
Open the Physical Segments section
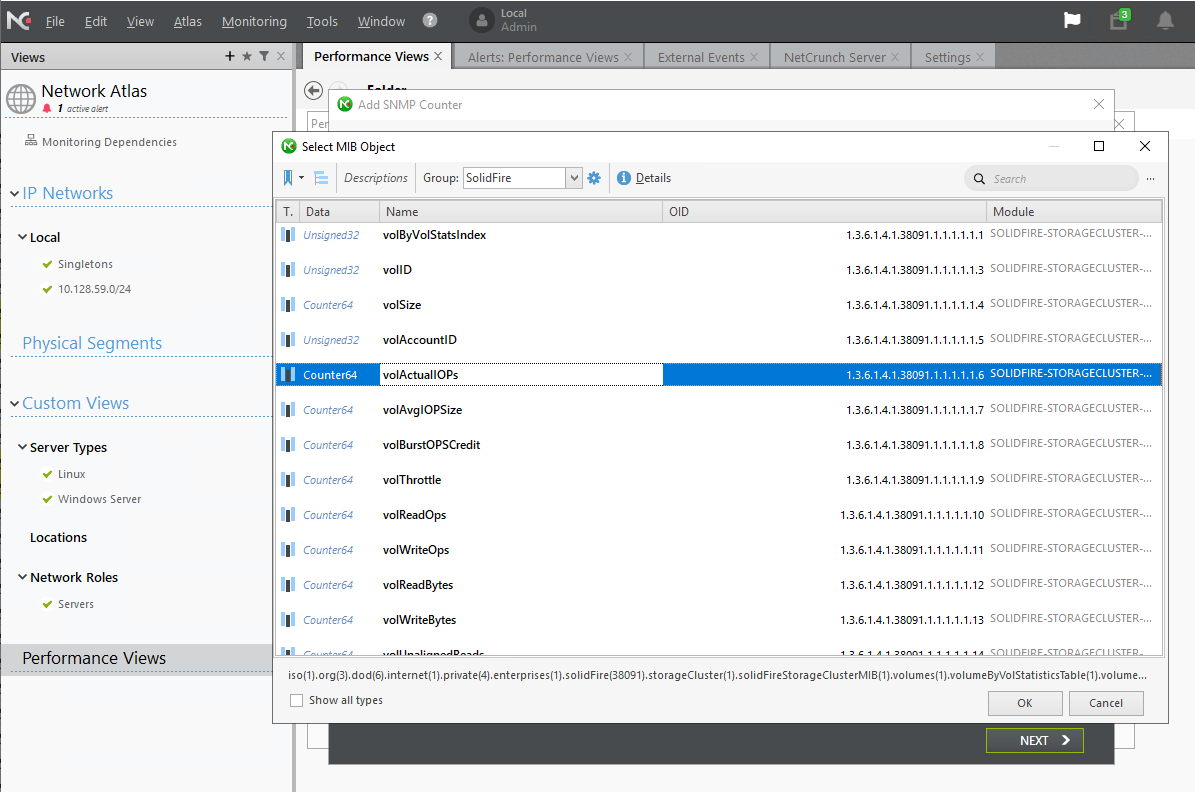pyautogui.click(x=92, y=343)
